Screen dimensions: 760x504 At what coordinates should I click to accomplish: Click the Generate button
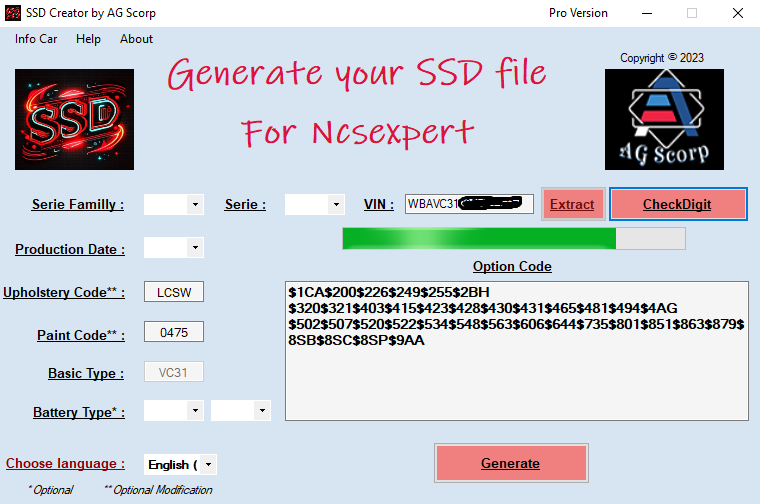[510, 463]
